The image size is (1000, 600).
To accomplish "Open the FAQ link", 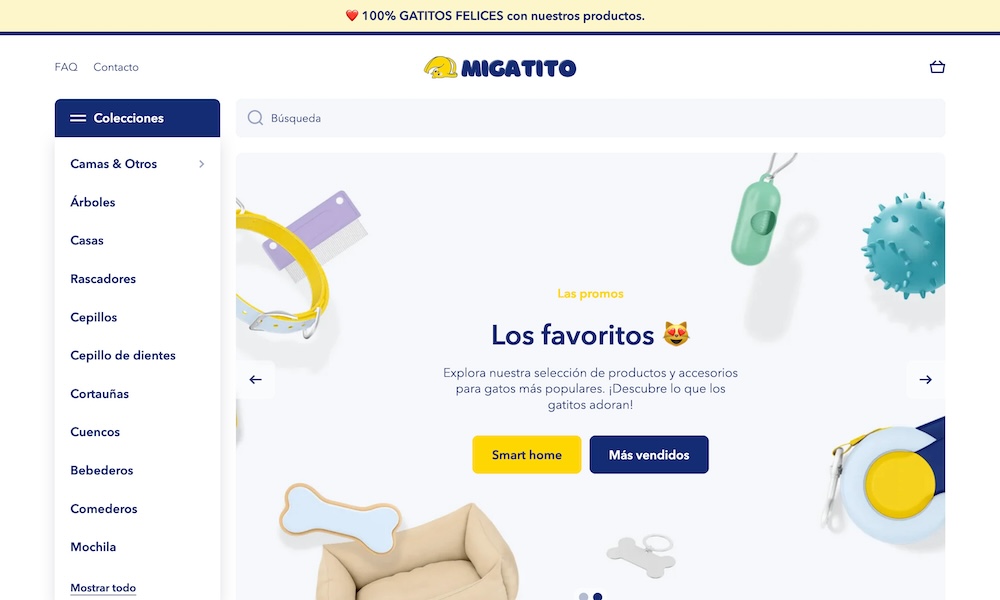I will click(66, 67).
